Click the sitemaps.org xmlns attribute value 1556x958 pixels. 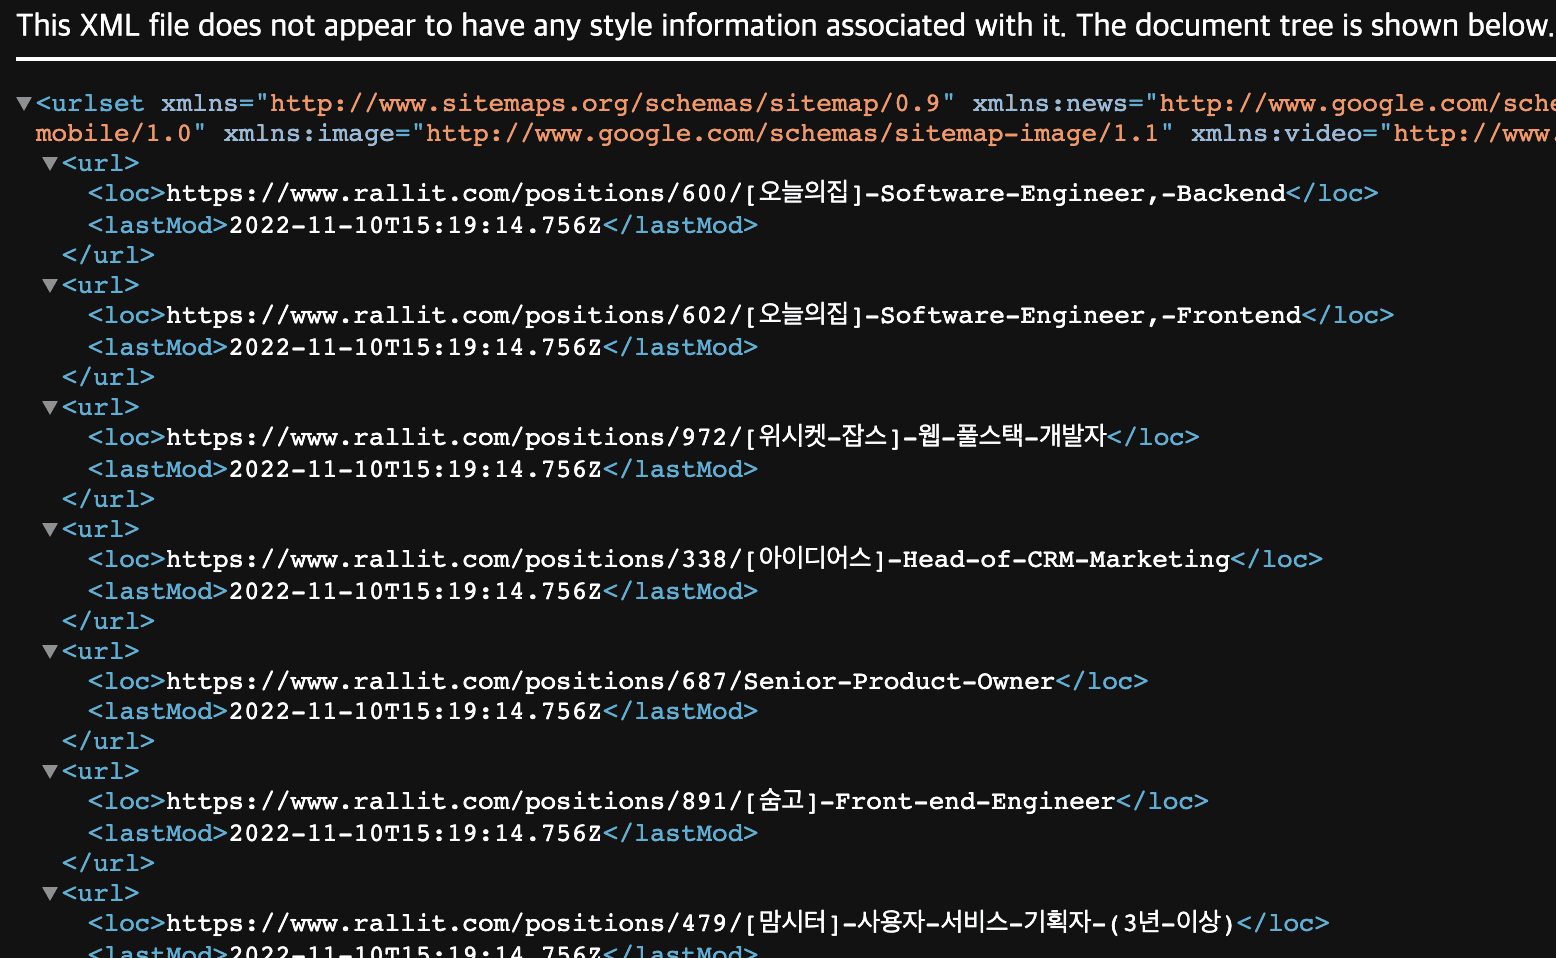tap(606, 103)
